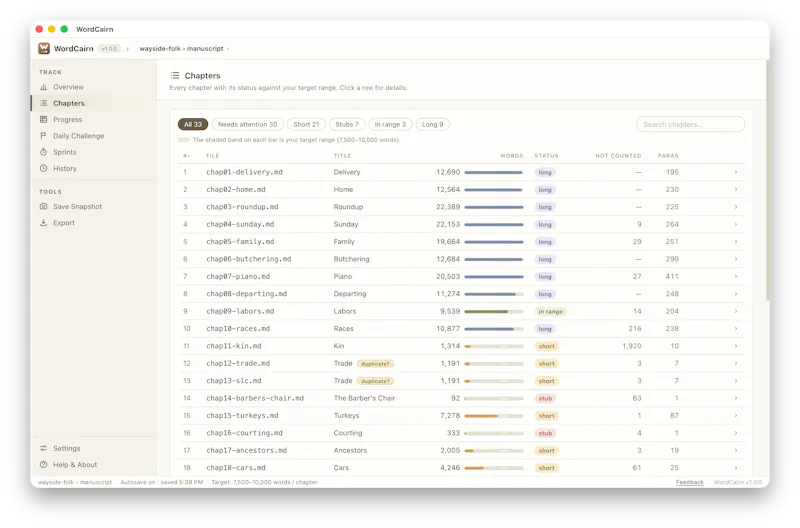The width and height of the screenshot is (800, 528).
Task: Click the Export download icon
Action: 43,223
